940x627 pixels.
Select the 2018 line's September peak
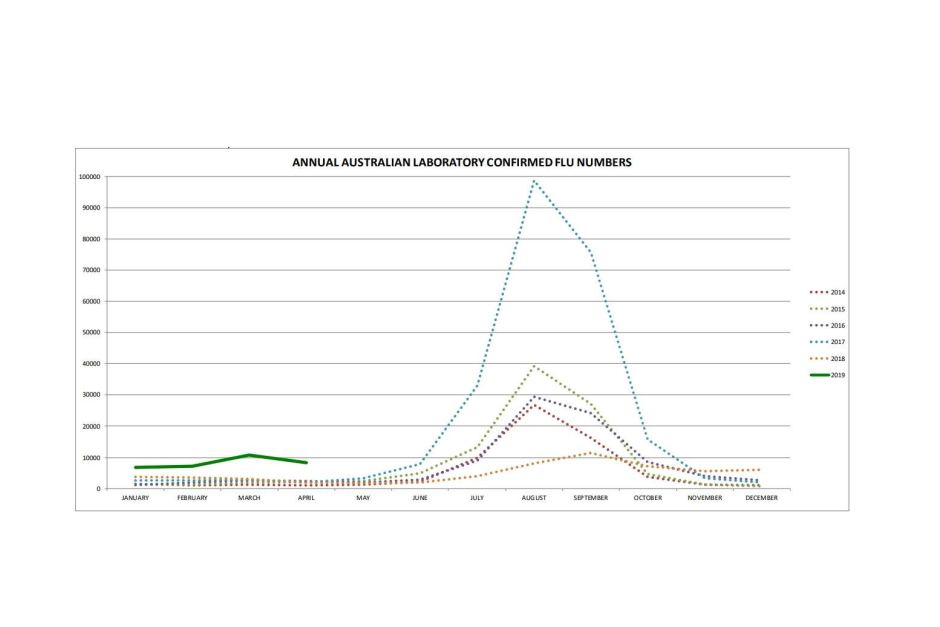591,453
